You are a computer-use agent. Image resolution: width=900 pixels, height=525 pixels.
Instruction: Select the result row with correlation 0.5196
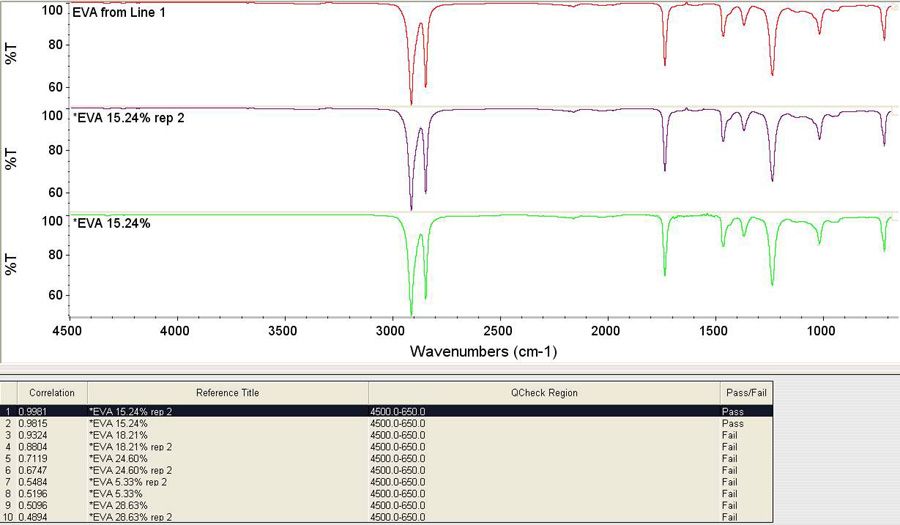386,493
